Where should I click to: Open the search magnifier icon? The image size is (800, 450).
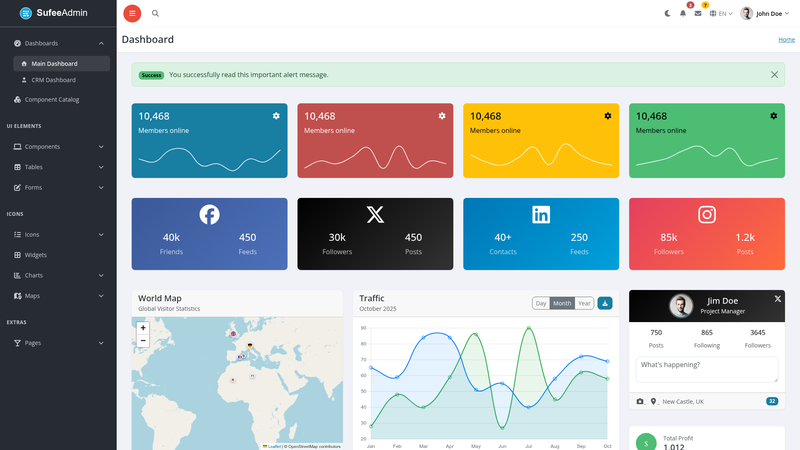(x=155, y=13)
